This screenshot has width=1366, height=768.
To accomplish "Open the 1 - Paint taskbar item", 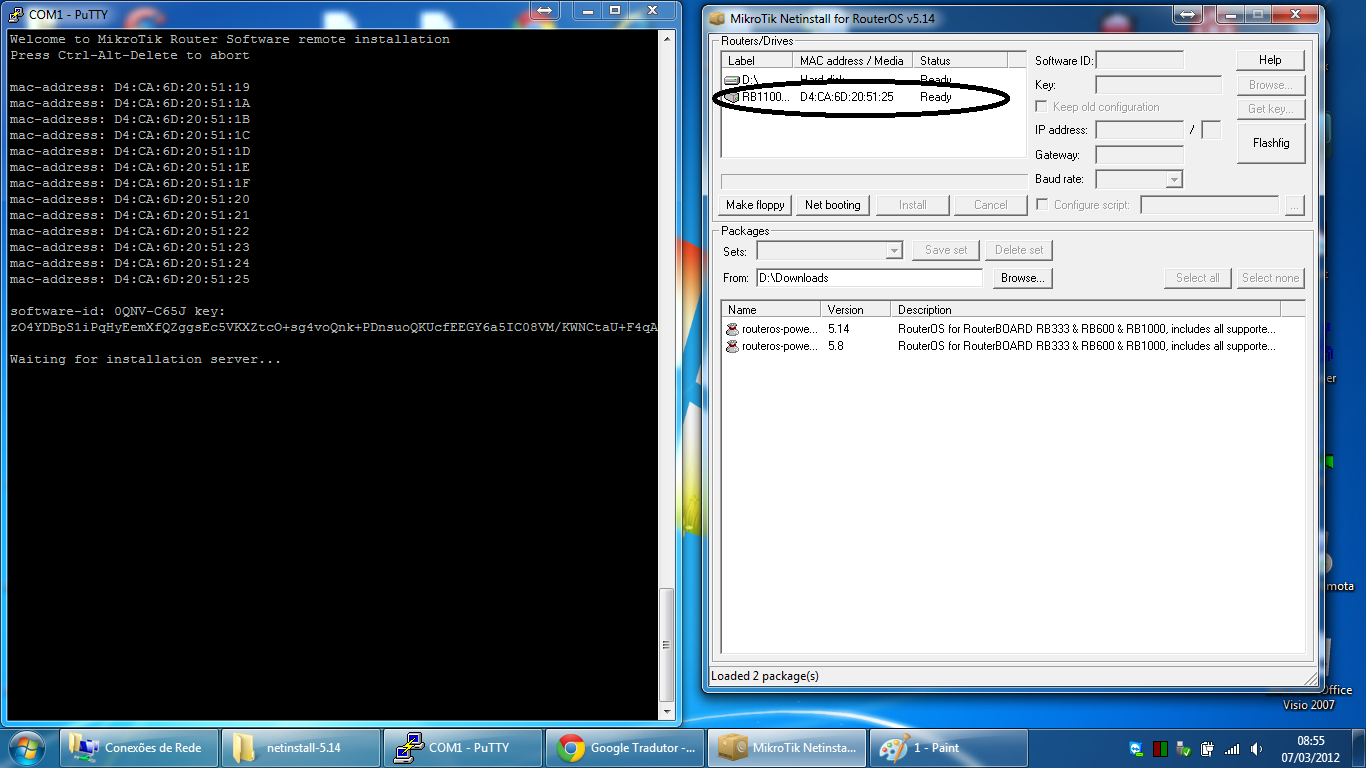I will [x=949, y=748].
